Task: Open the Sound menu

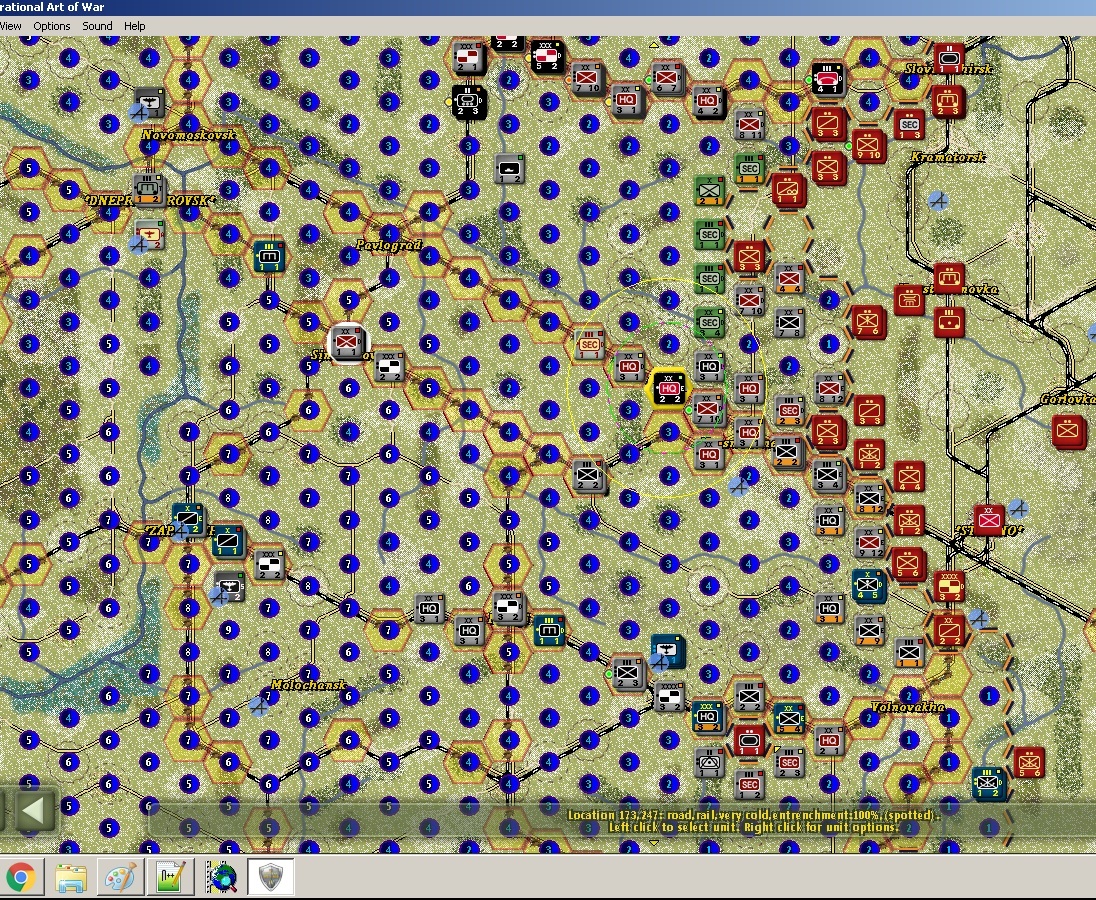Action: click(x=97, y=26)
